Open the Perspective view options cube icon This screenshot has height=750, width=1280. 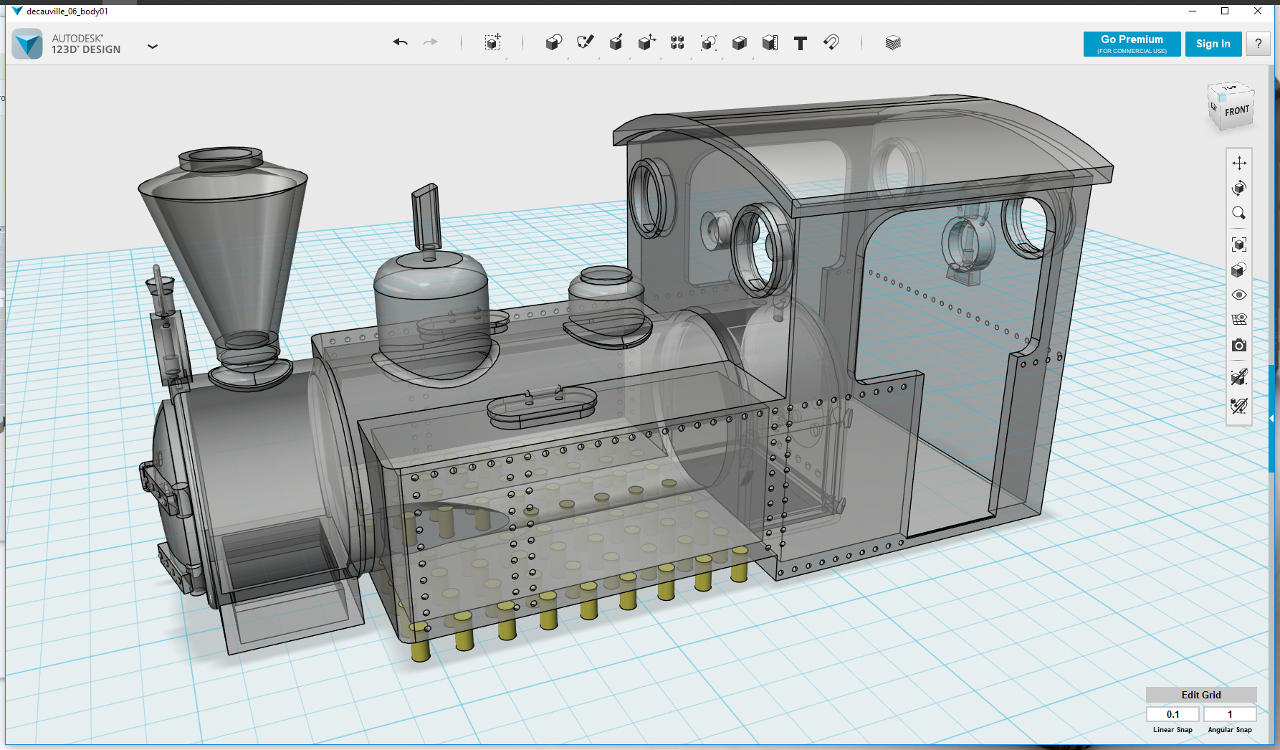[x=1239, y=270]
